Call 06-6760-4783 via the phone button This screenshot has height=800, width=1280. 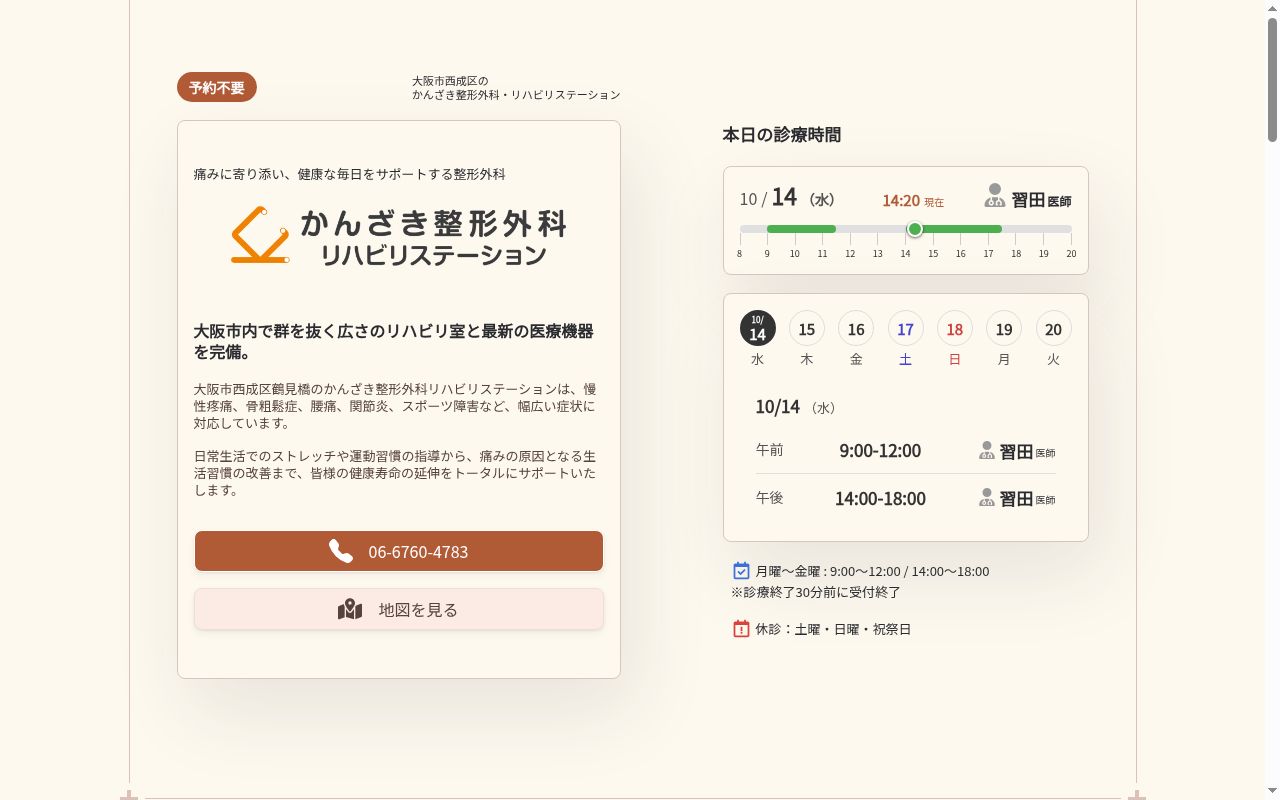pyautogui.click(x=399, y=551)
